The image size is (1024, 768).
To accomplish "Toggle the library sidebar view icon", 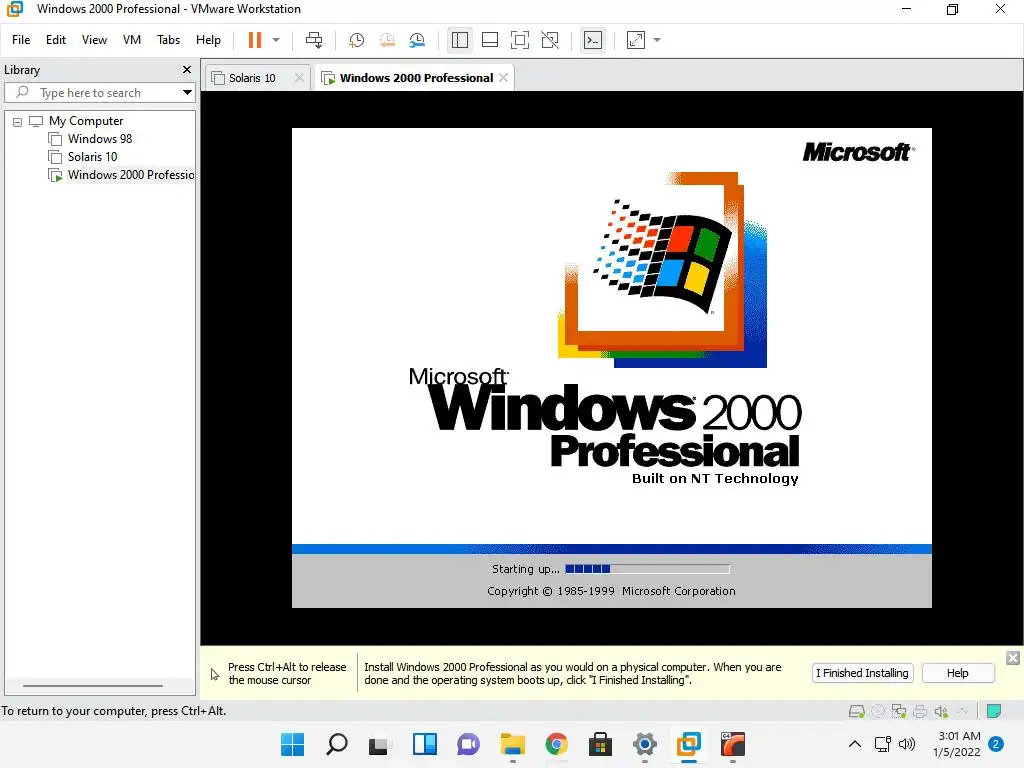I will (x=460, y=40).
